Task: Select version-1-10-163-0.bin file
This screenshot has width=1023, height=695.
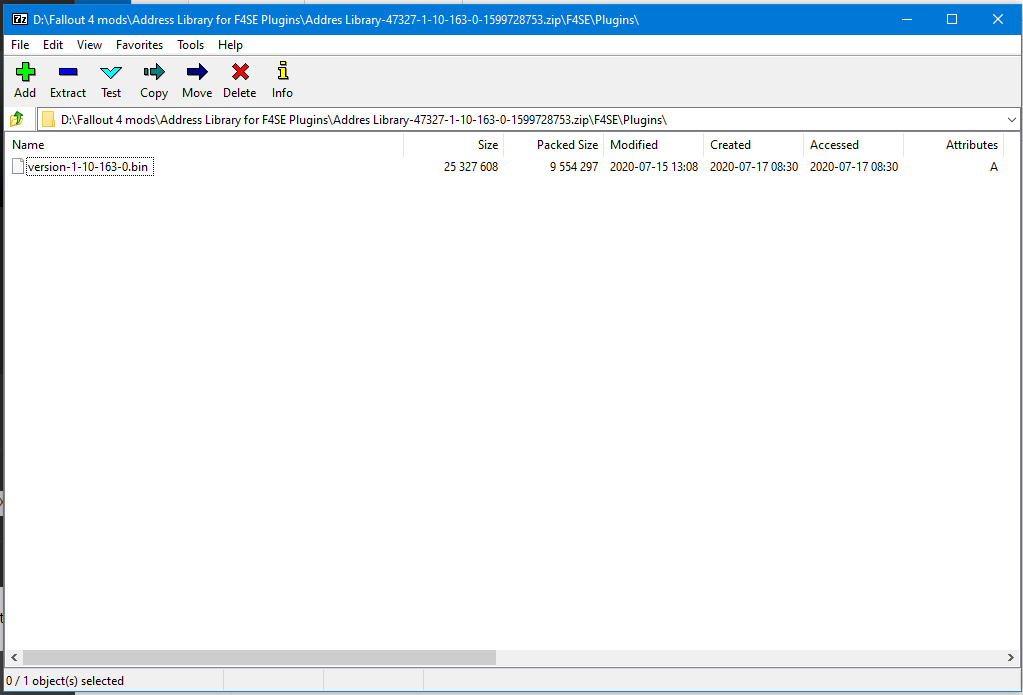Action: point(88,167)
